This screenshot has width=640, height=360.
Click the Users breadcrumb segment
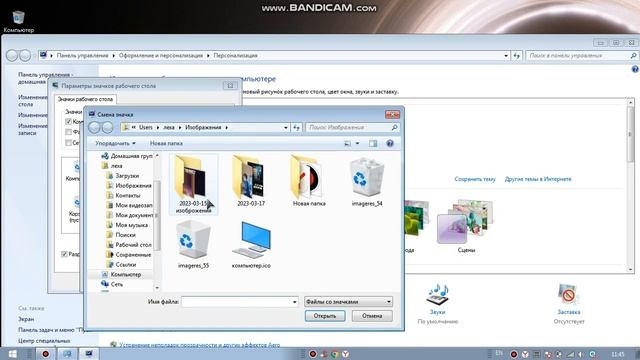tap(146, 128)
